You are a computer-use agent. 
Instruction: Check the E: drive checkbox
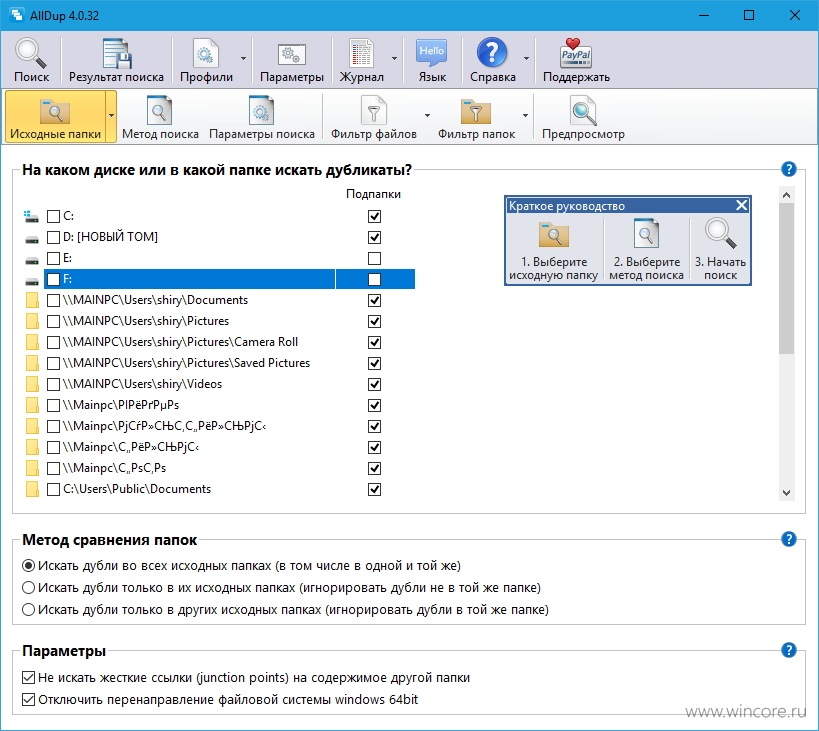tap(53, 258)
